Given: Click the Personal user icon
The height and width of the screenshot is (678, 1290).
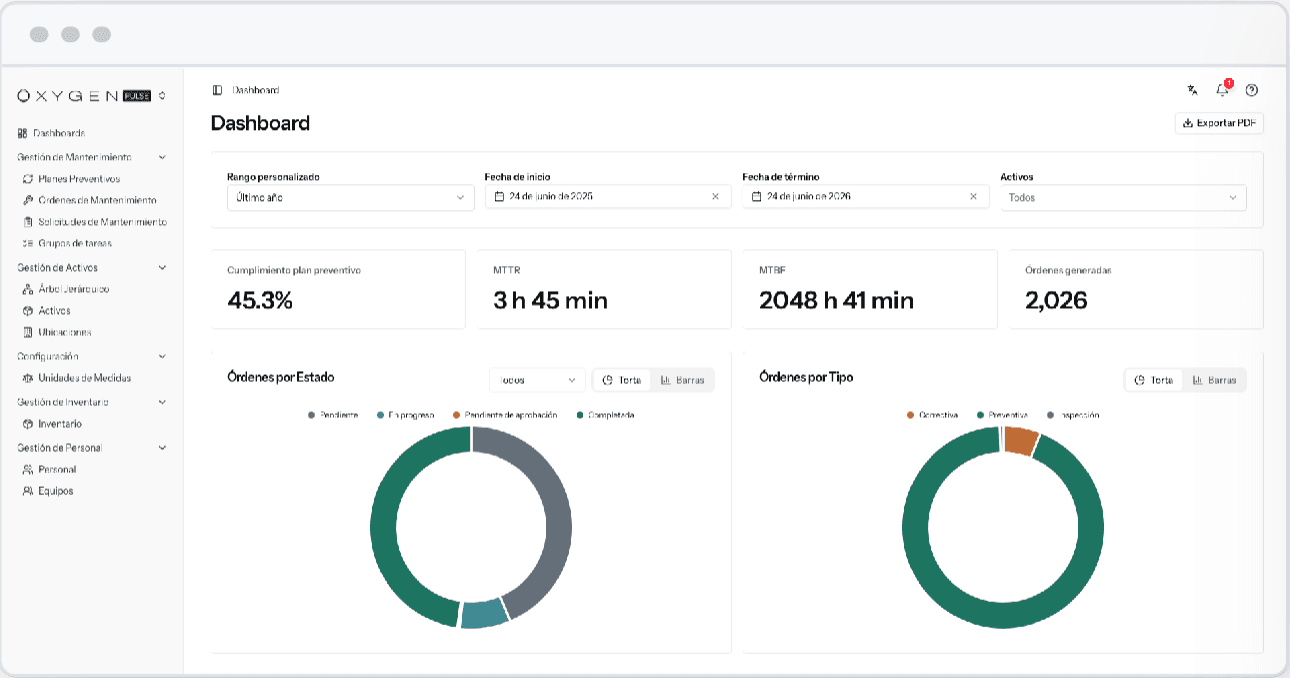Looking at the screenshot, I should (x=28, y=469).
